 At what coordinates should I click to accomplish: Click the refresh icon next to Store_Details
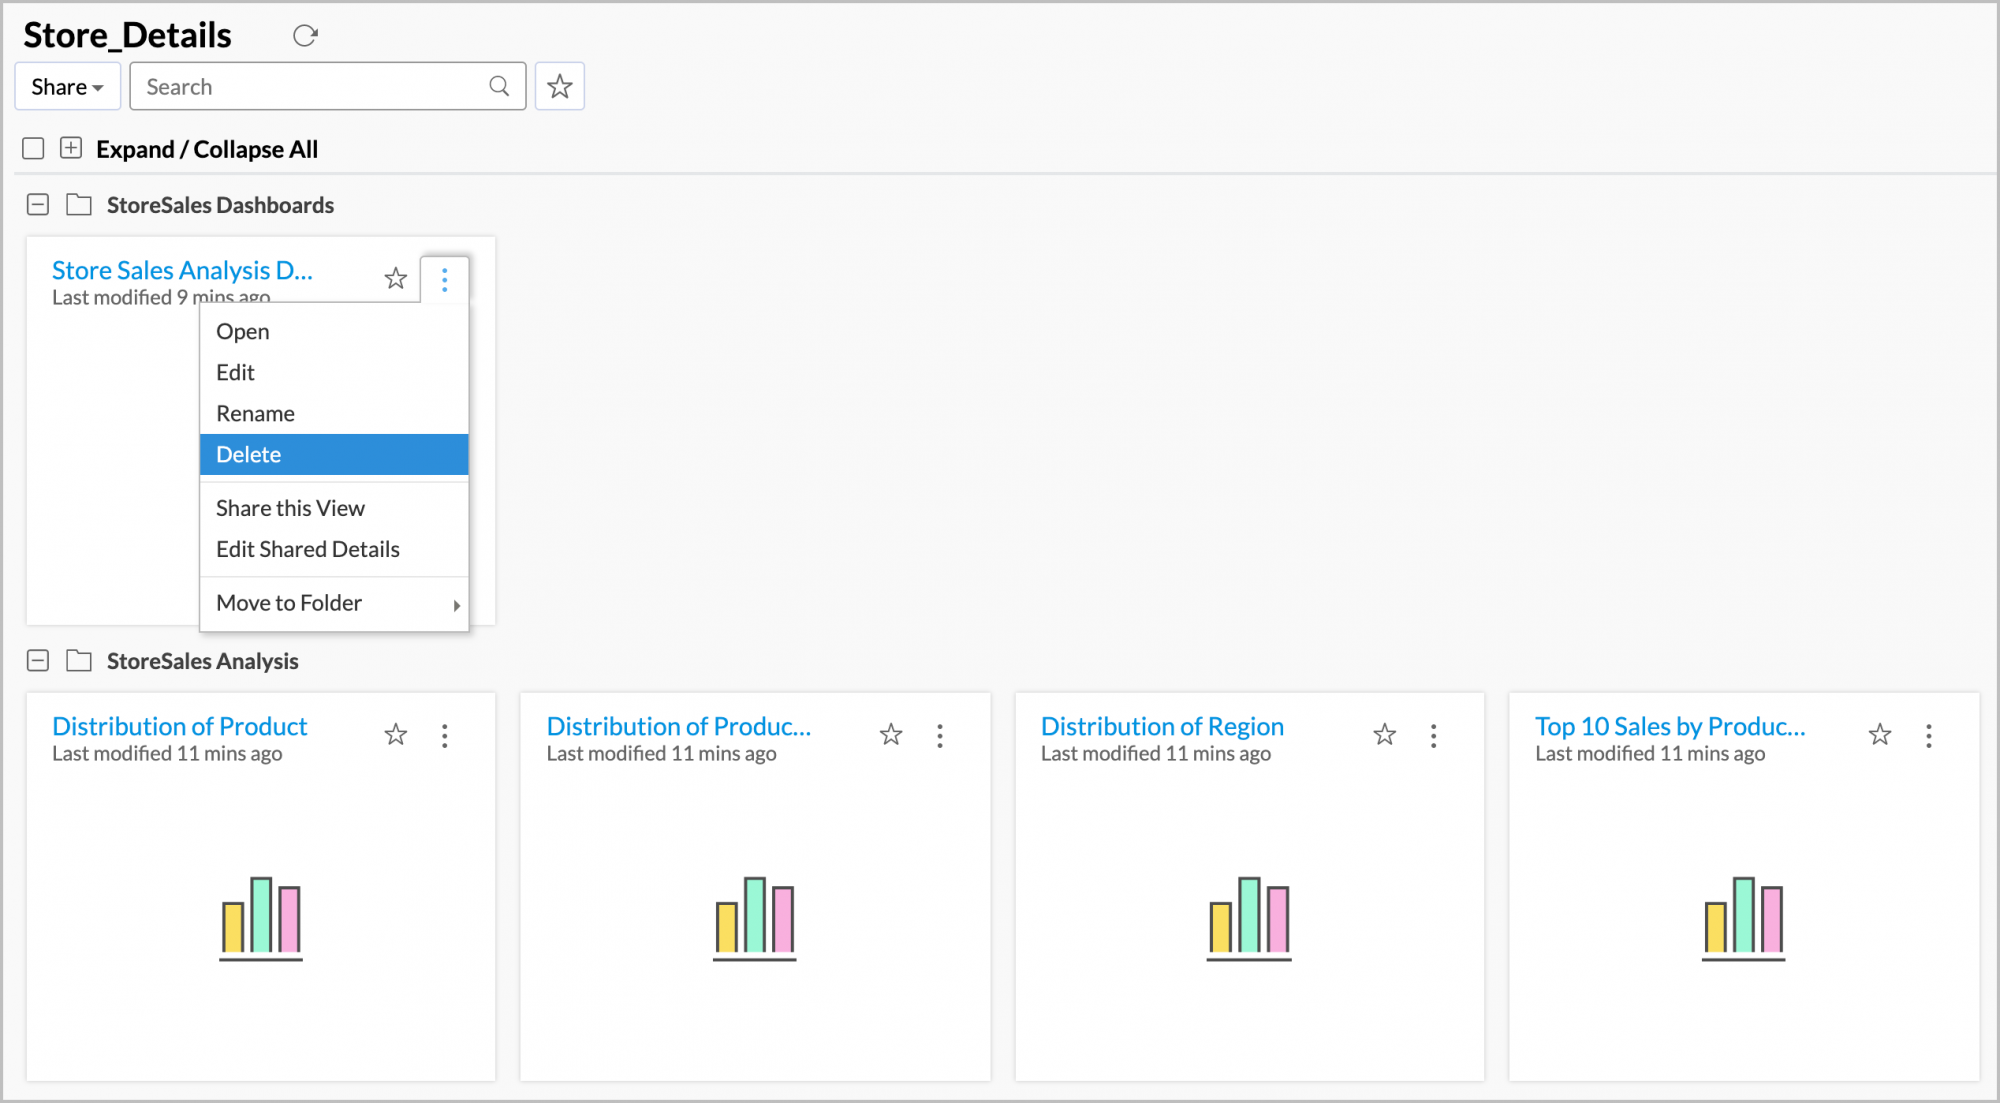click(305, 36)
